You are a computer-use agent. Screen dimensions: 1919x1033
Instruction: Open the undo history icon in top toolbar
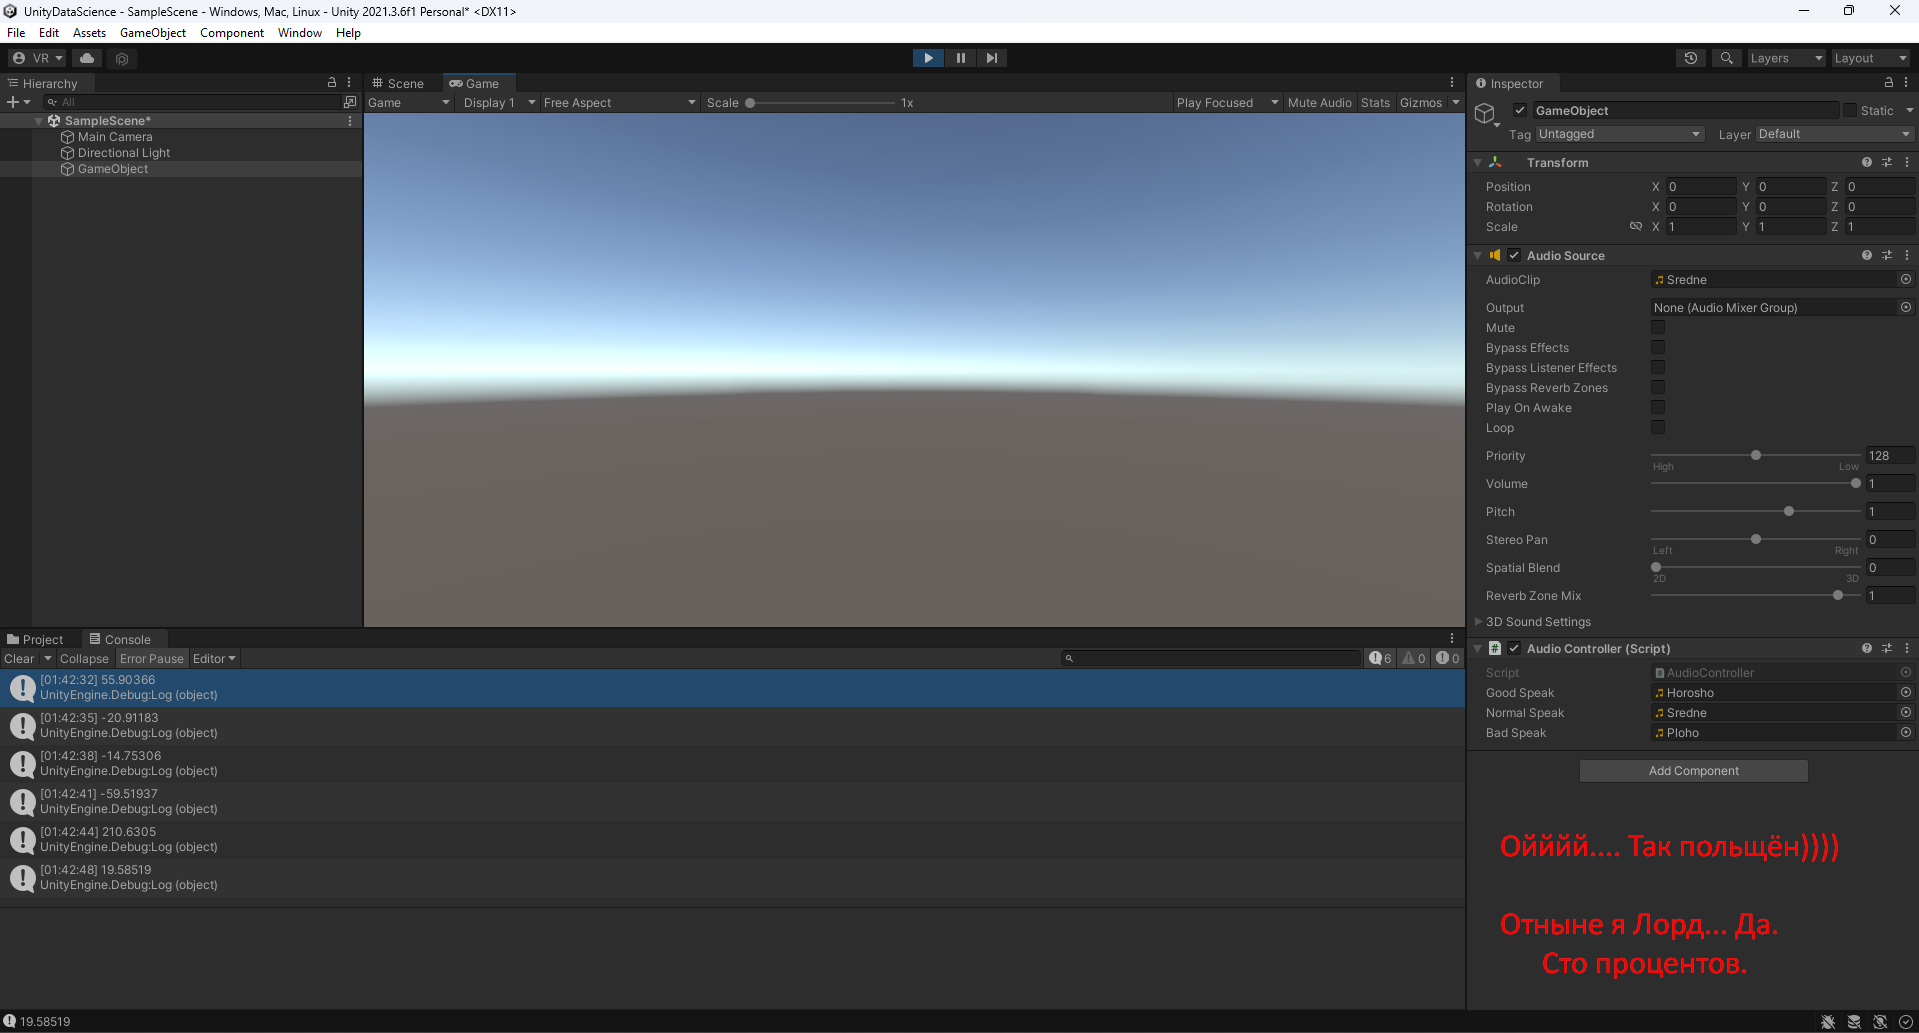pos(1691,58)
